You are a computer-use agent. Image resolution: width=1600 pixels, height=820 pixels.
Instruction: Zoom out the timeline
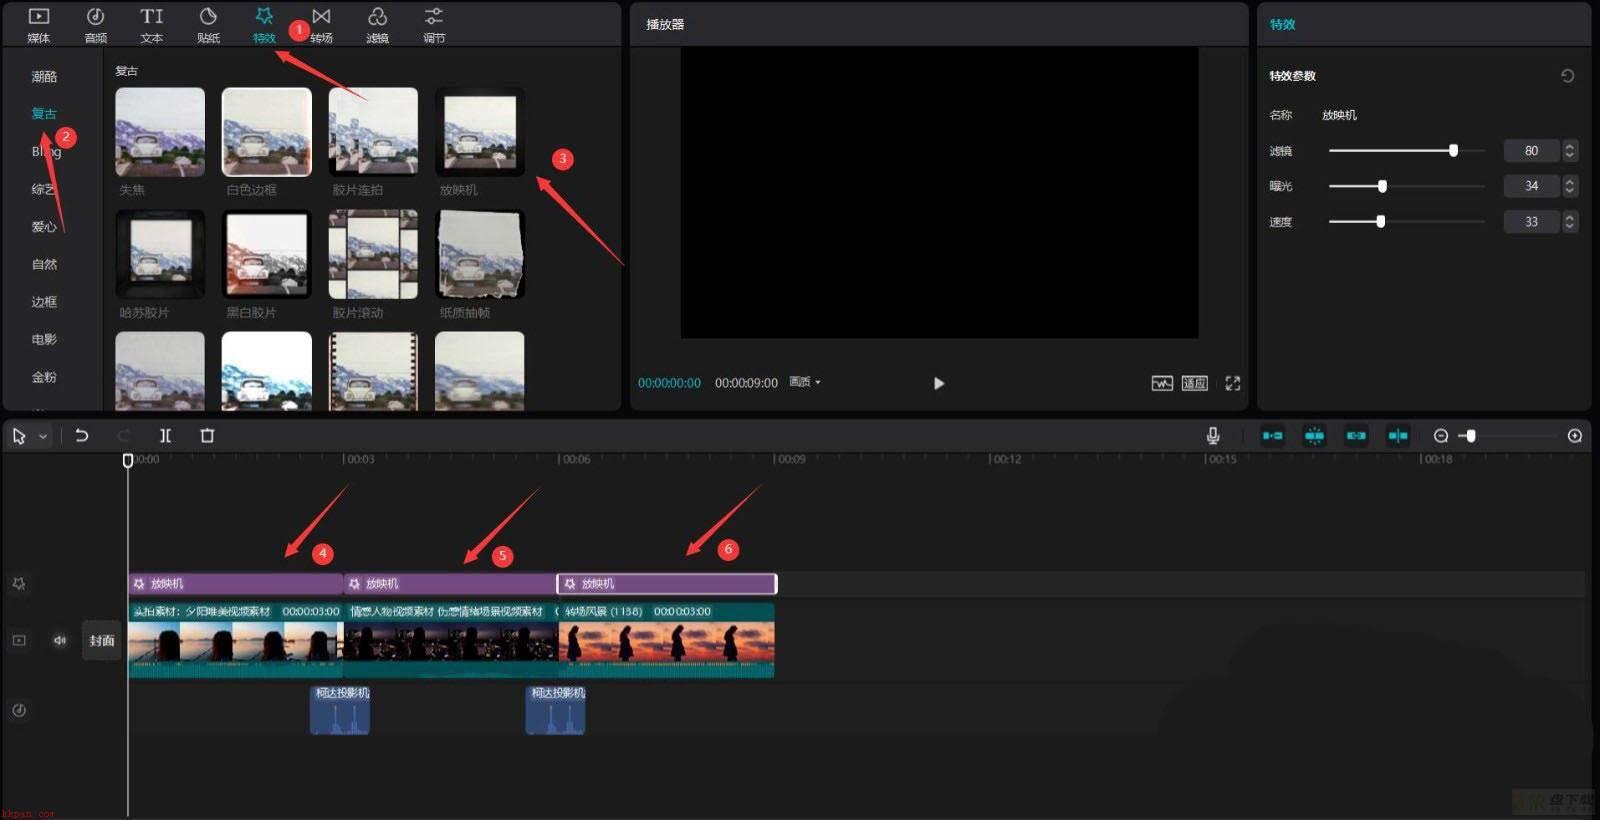click(1441, 436)
